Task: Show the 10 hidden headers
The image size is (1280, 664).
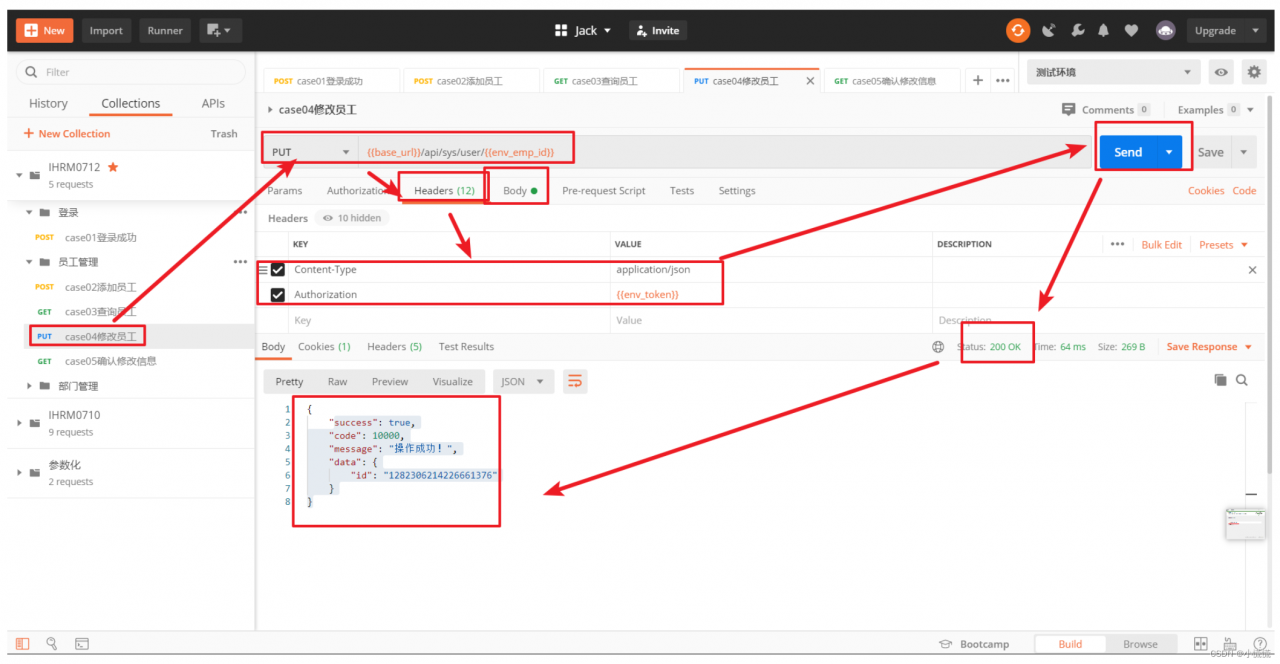Action: pyautogui.click(x=351, y=218)
